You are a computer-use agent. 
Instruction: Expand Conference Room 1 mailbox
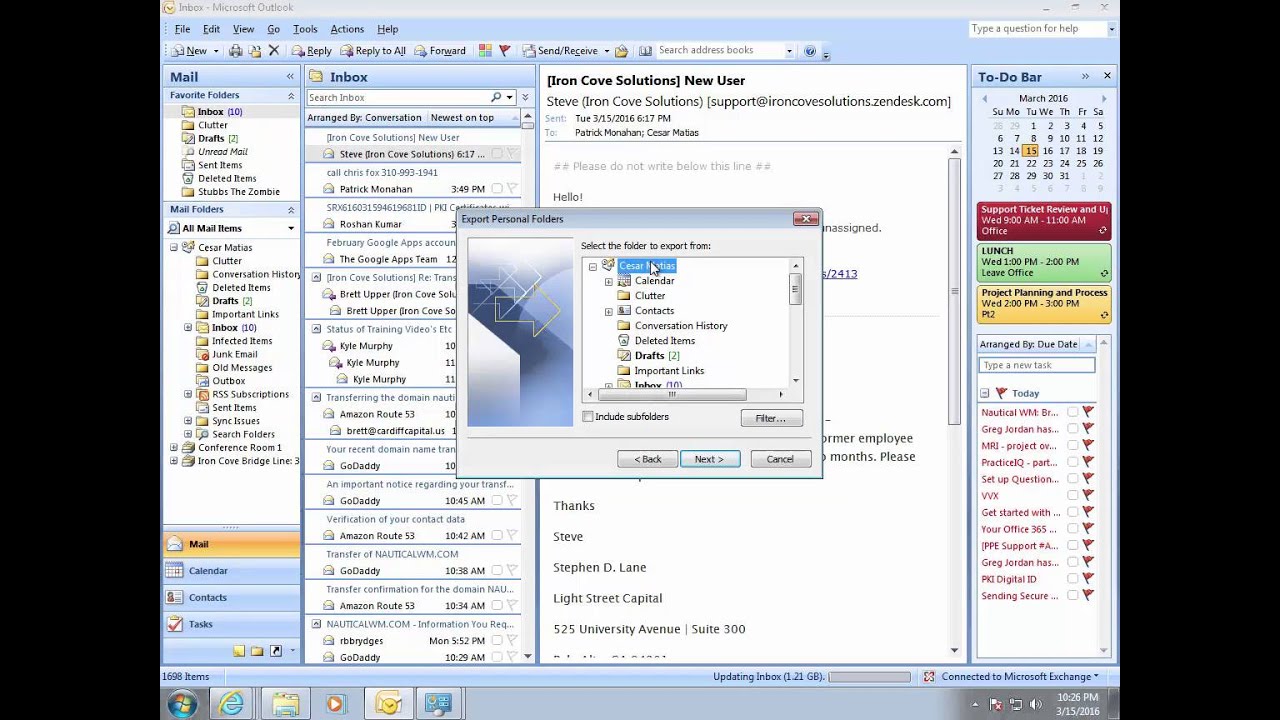[x=174, y=448]
